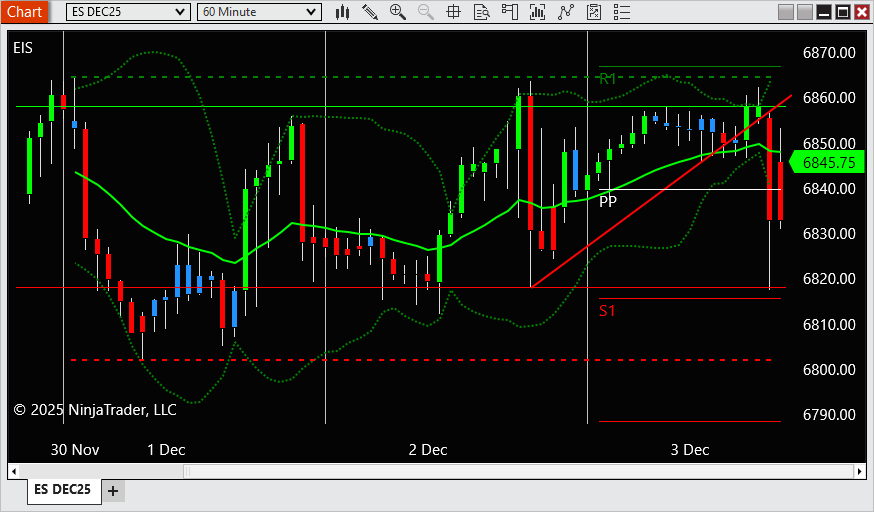
Task: Maximize the chart window
Action: tap(843, 12)
